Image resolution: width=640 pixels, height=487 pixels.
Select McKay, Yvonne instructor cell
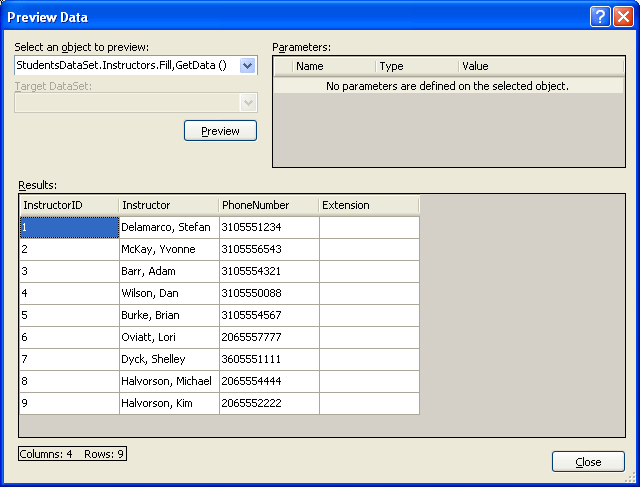[x=168, y=249]
